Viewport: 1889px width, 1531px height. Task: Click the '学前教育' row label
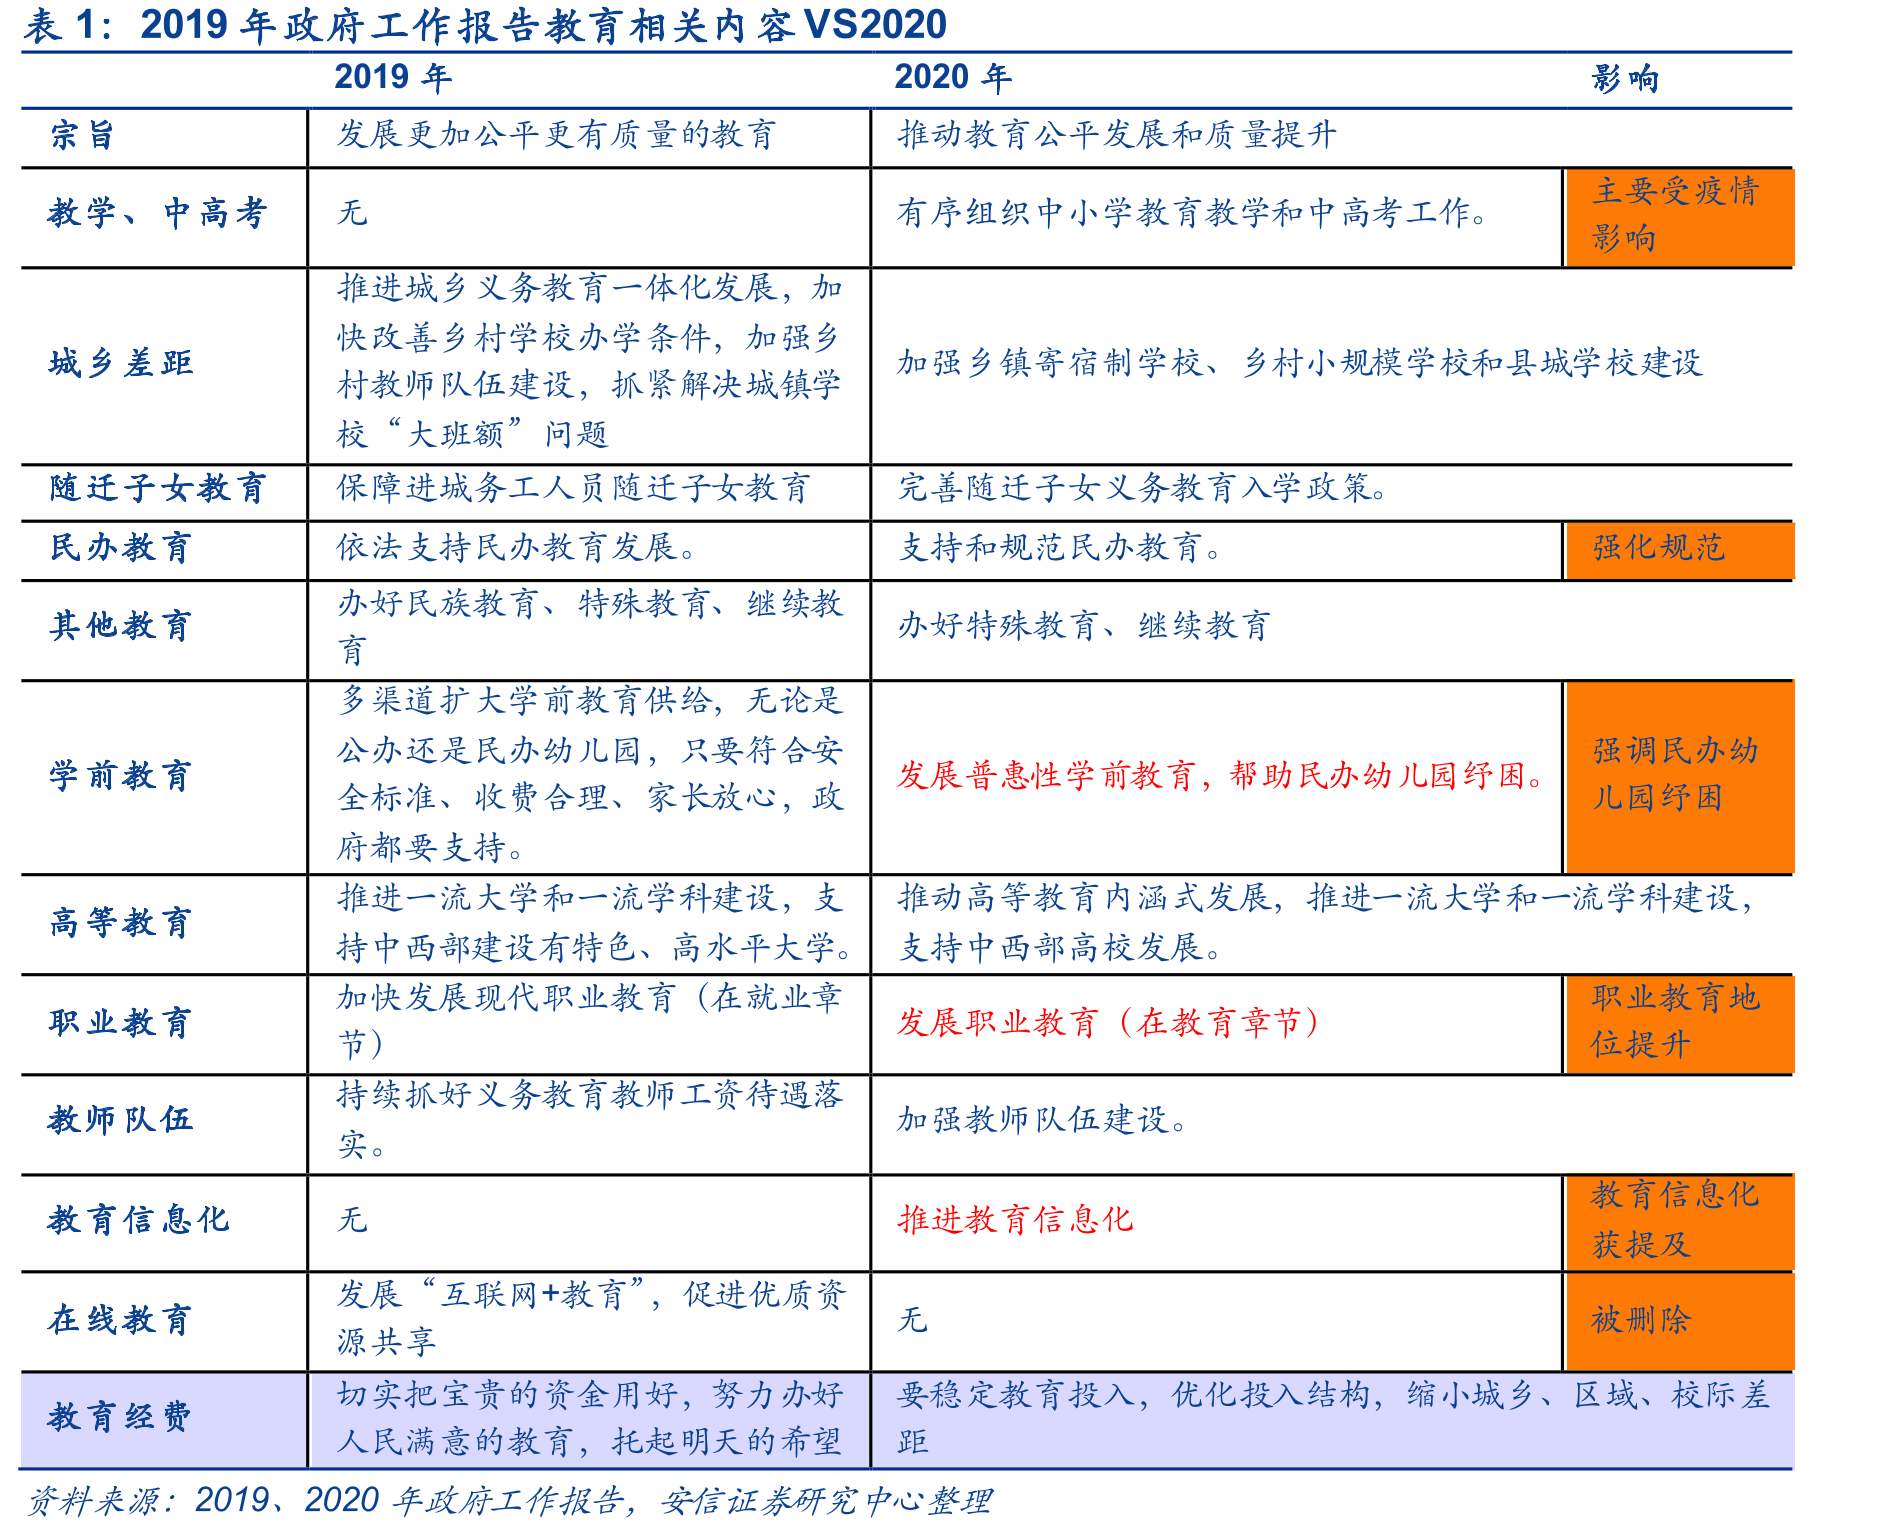click(120, 776)
